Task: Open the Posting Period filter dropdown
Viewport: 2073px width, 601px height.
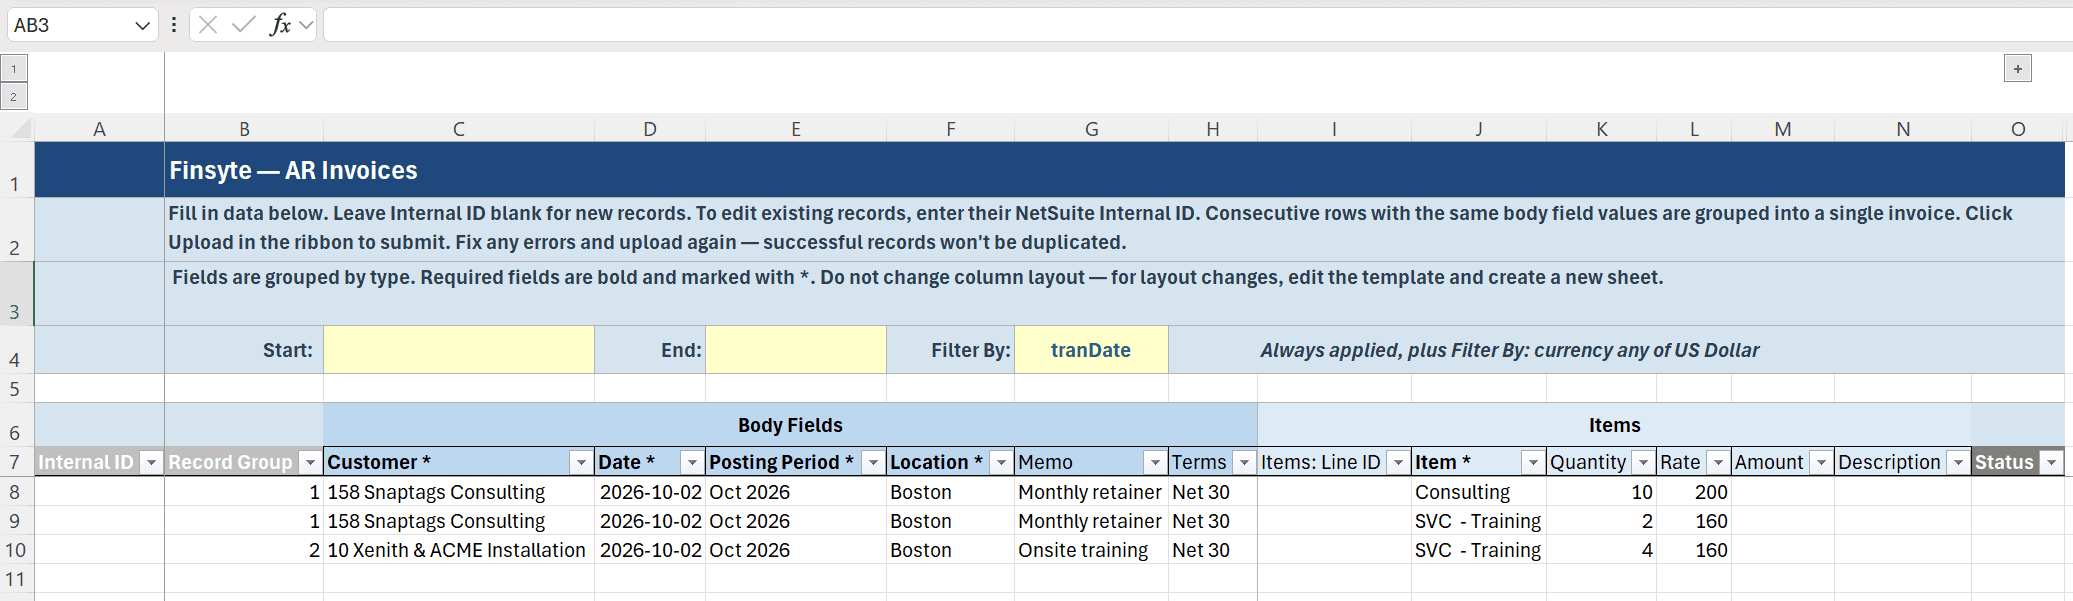Action: click(873, 462)
